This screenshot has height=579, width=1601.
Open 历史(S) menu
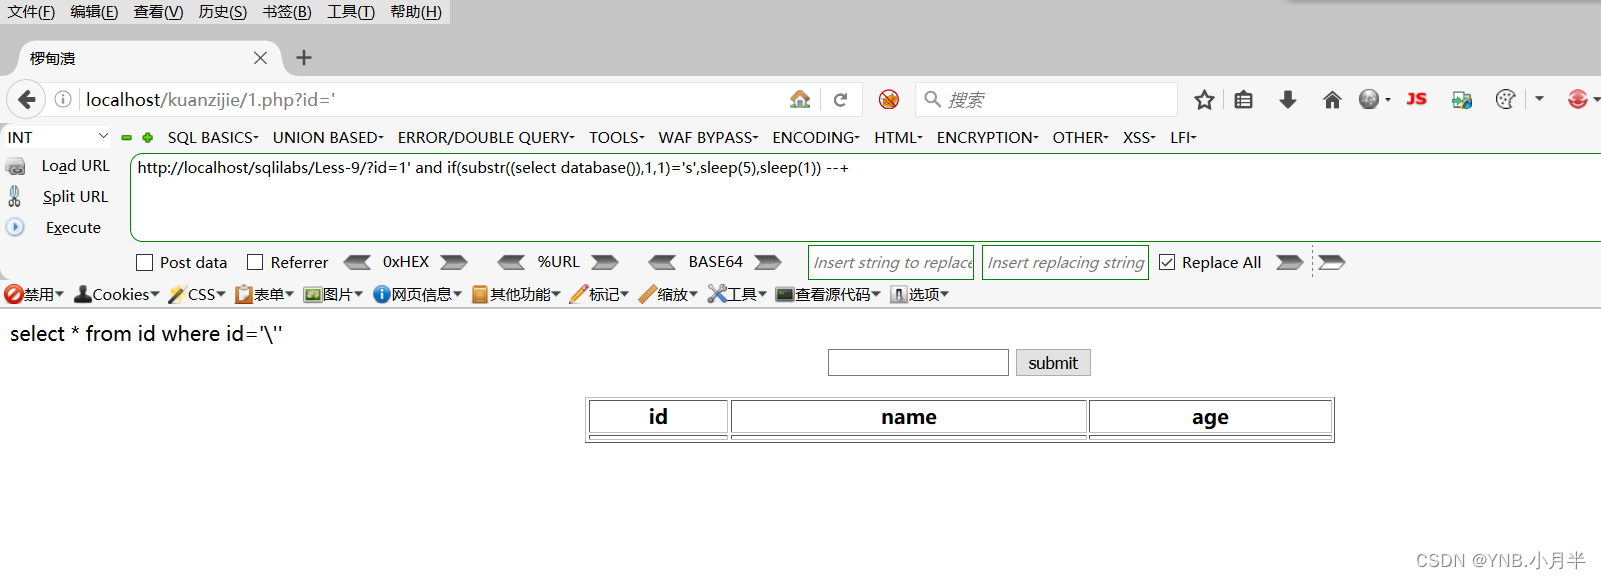pos(222,12)
